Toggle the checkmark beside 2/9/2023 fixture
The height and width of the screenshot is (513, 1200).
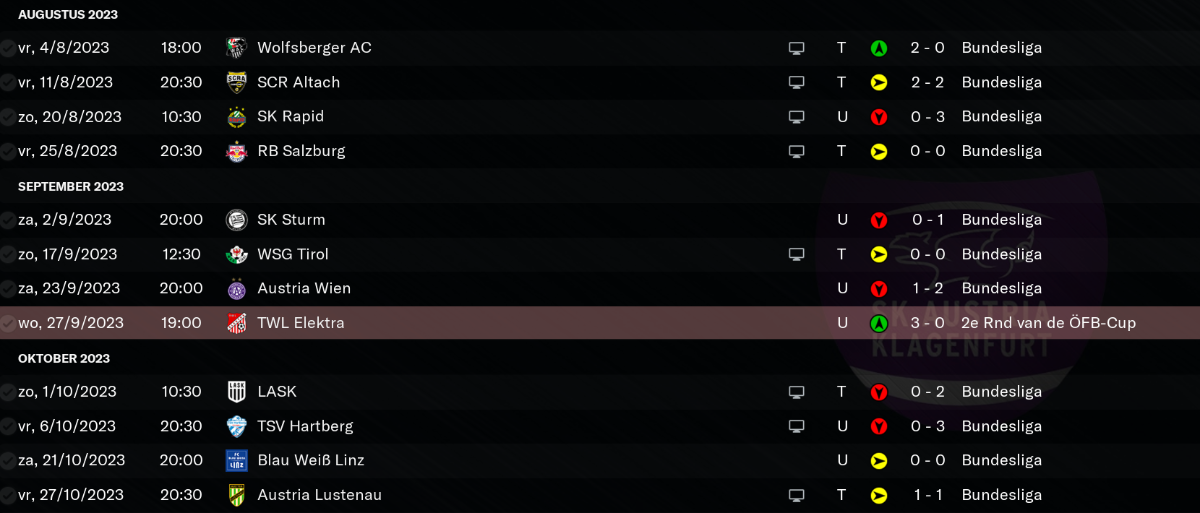pyautogui.click(x=8, y=220)
